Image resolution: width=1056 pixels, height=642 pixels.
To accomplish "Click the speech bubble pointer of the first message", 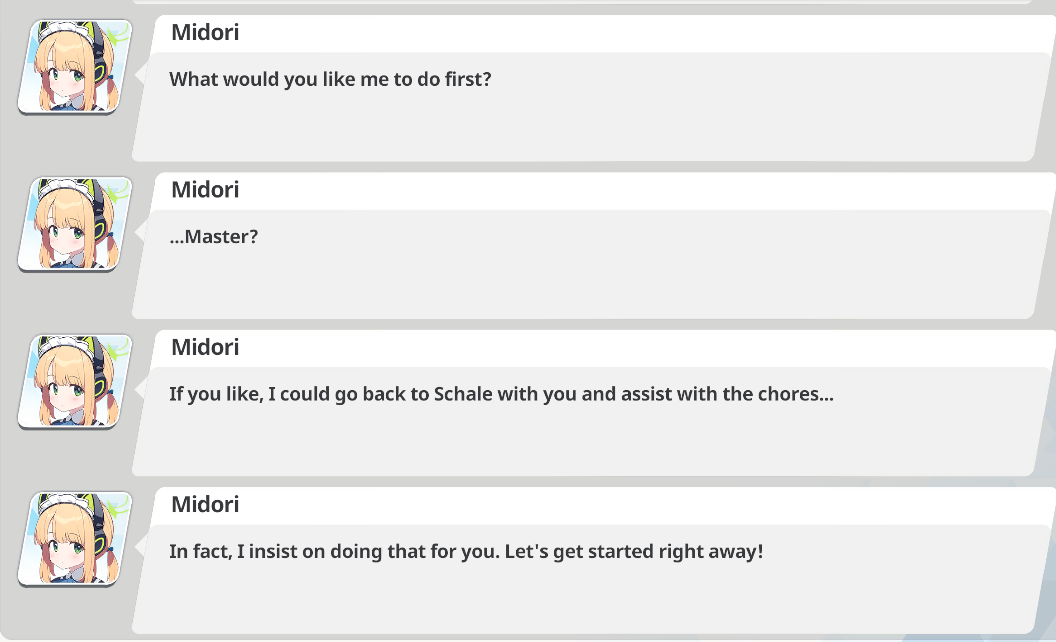I will (x=142, y=74).
